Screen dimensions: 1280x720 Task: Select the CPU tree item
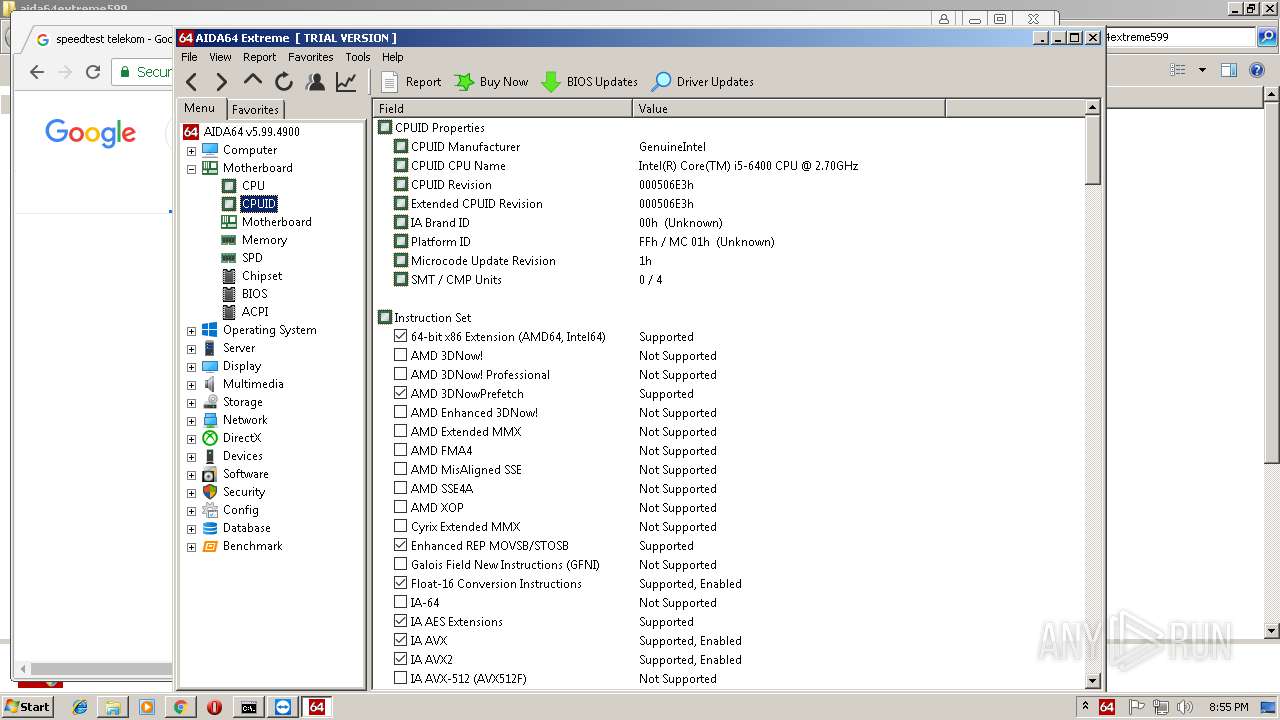tap(253, 186)
